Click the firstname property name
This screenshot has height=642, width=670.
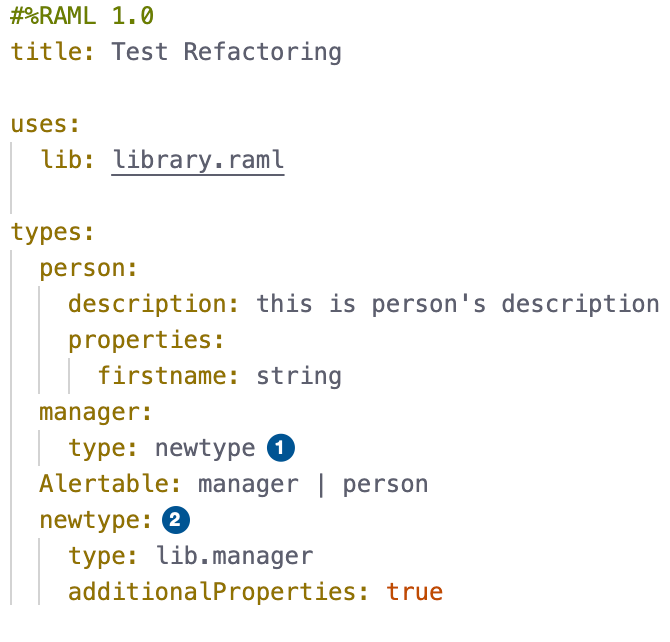(x=162, y=376)
